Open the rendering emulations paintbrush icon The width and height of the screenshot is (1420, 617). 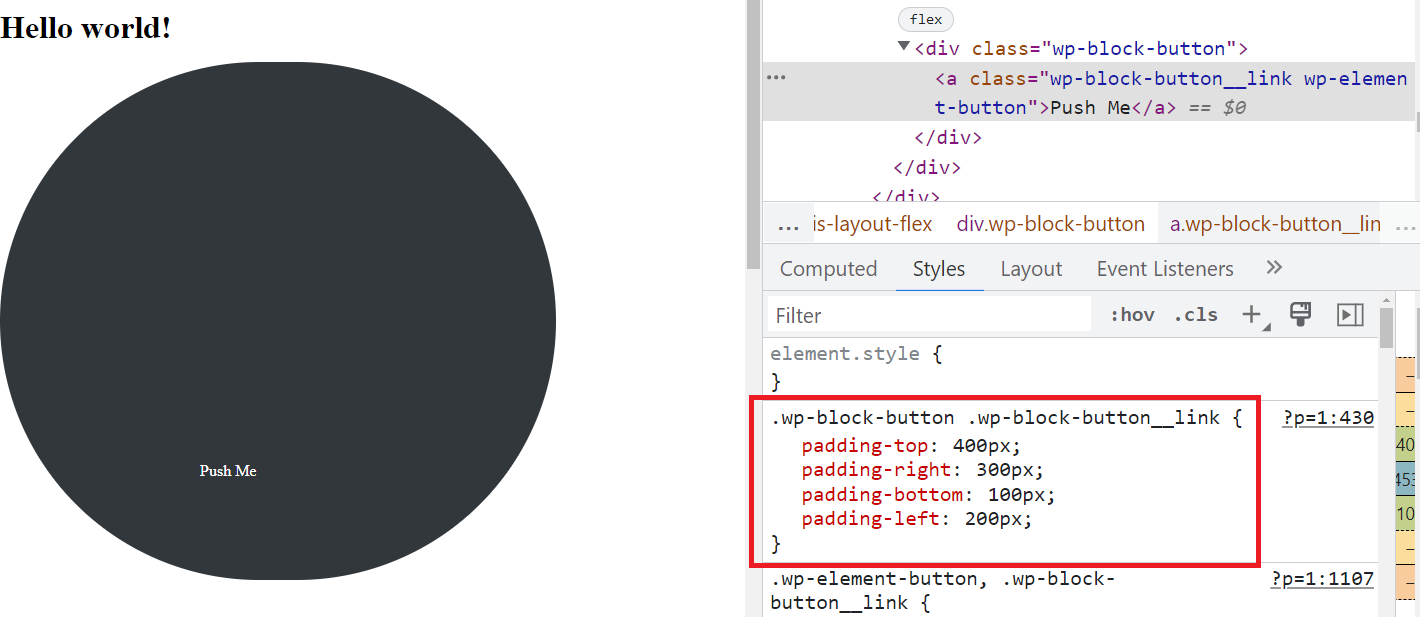(1300, 314)
